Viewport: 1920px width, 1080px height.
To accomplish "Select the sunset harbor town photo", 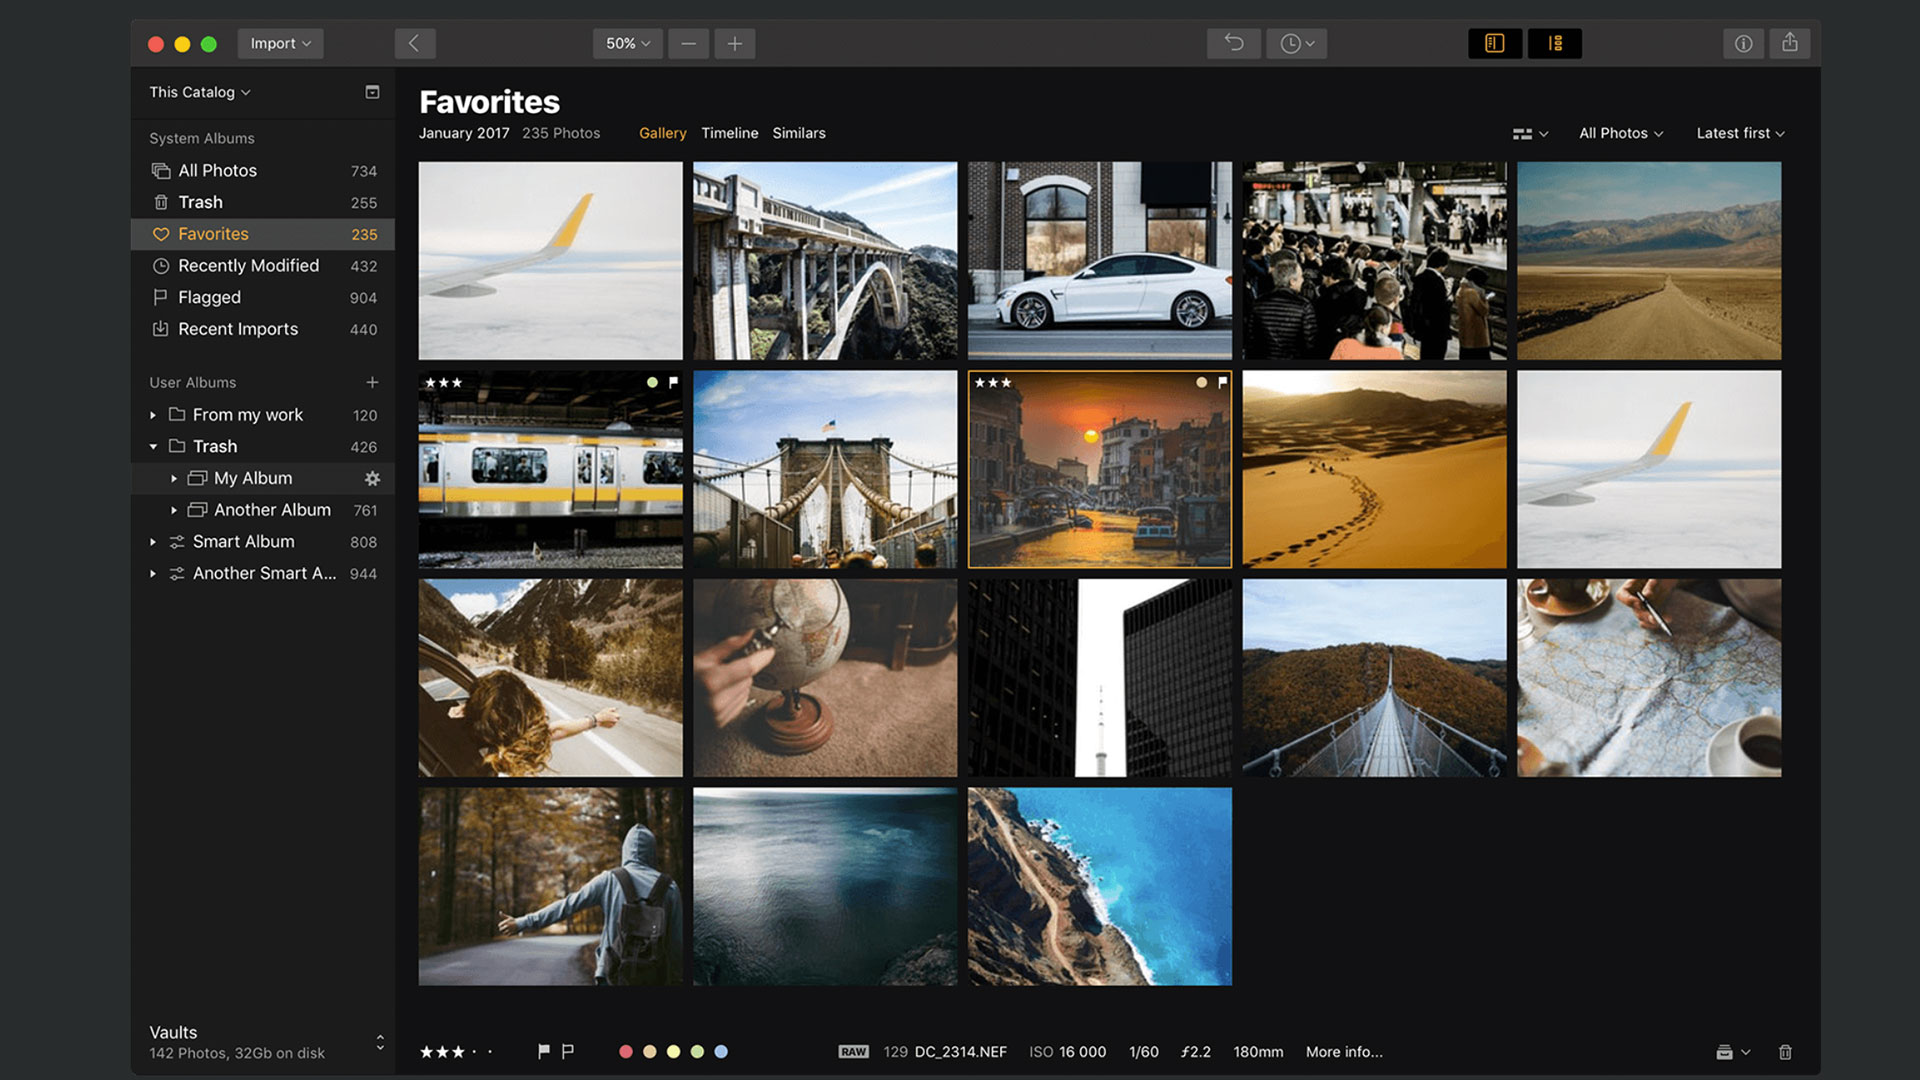I will tap(1099, 469).
